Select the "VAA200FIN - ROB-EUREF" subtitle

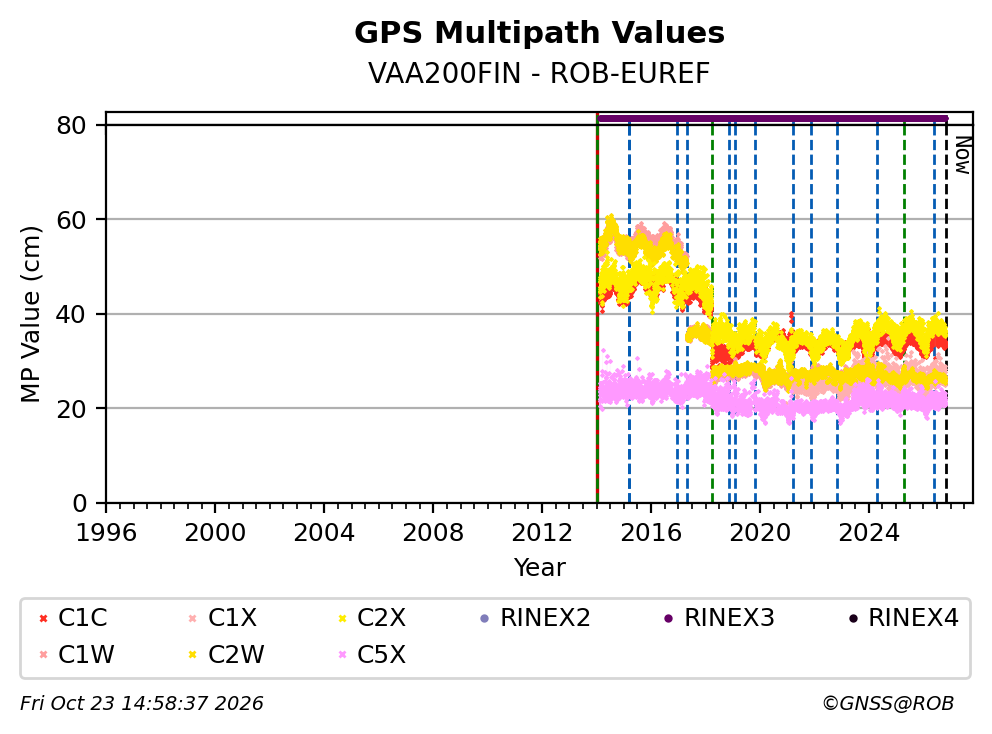[539, 74]
